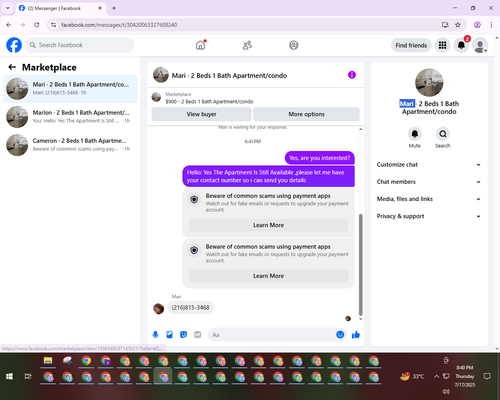
Task: Mute this conversation
Action: pos(415,134)
